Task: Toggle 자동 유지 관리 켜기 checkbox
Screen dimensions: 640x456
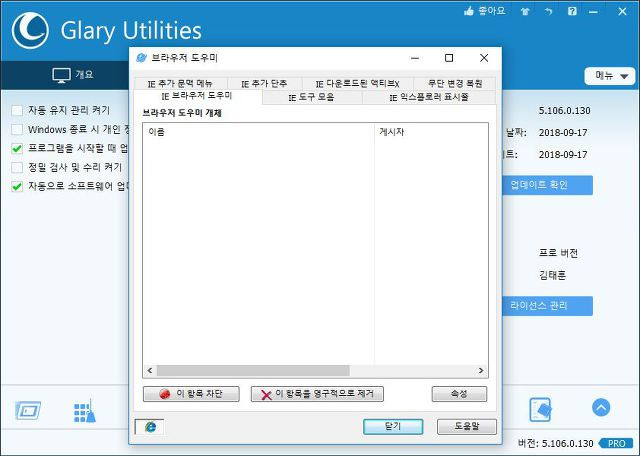Action: [x=17, y=110]
